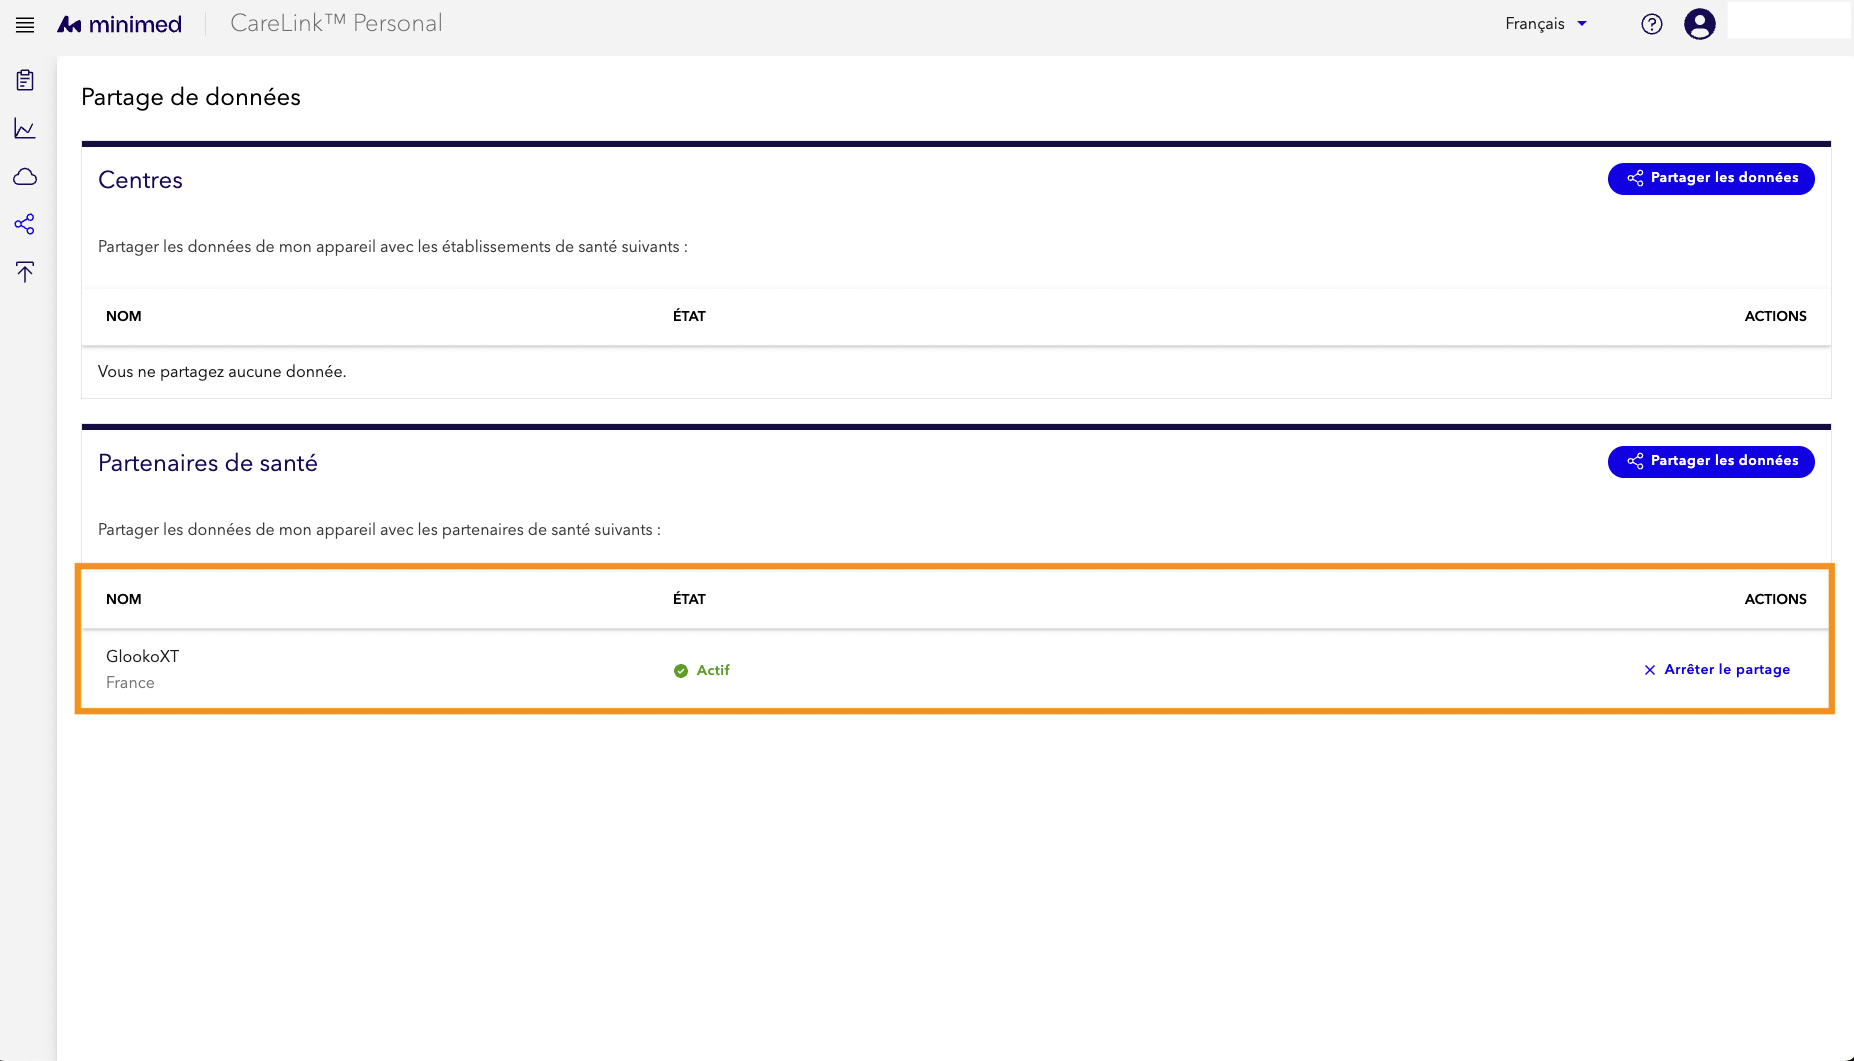This screenshot has height=1061, width=1854.
Task: Click the language dropdown arrow
Action: click(1582, 24)
